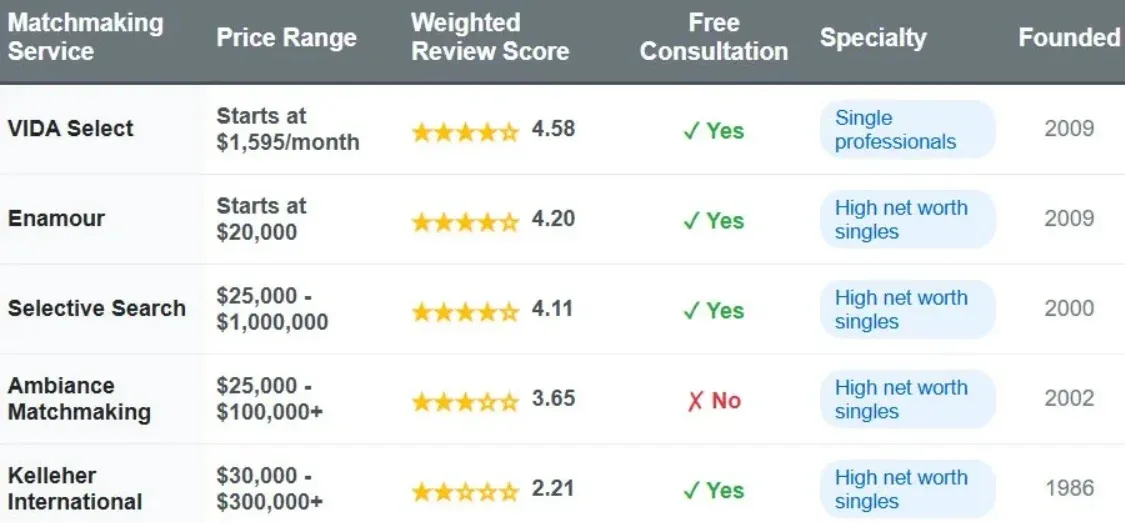Click the Specialty column header
The image size is (1125, 523).
873,38
